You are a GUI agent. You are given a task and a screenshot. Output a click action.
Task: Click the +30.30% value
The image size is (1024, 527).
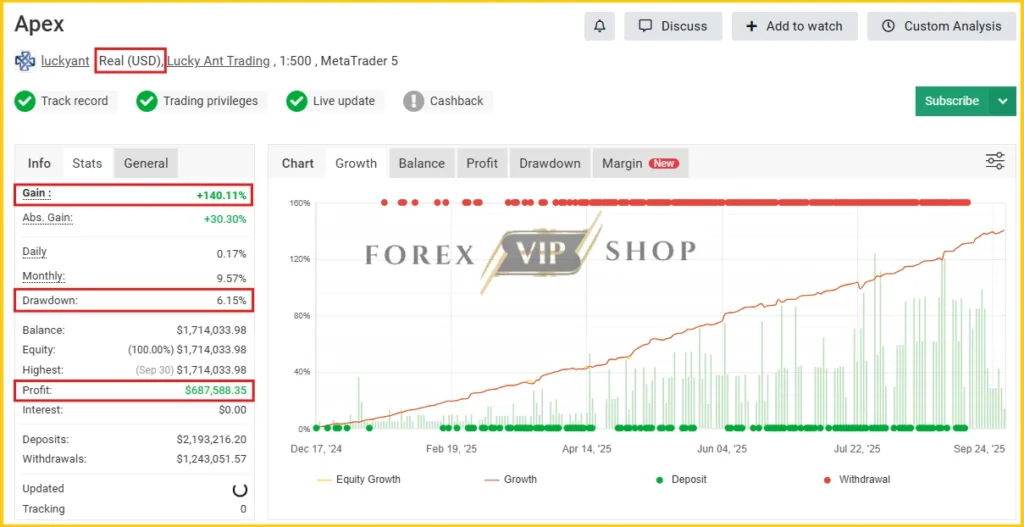click(x=225, y=219)
